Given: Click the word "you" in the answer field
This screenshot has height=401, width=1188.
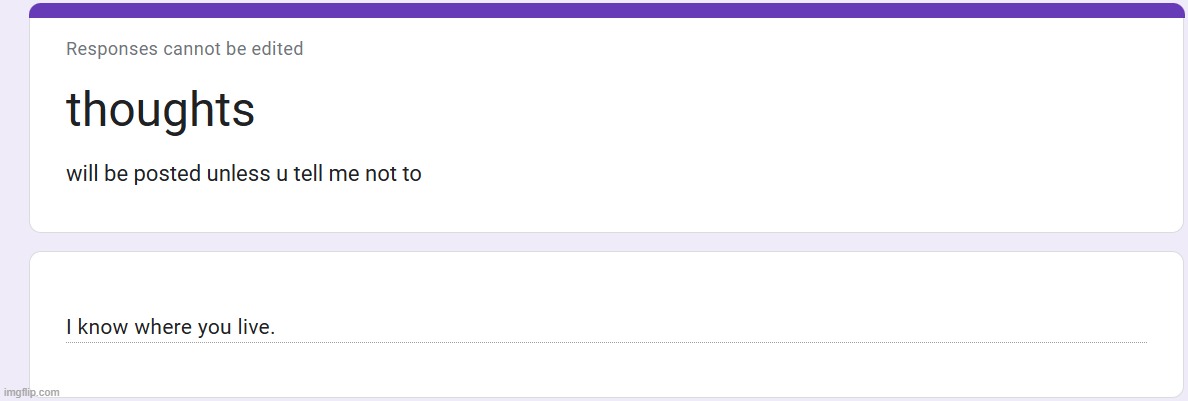Looking at the screenshot, I should [214, 327].
